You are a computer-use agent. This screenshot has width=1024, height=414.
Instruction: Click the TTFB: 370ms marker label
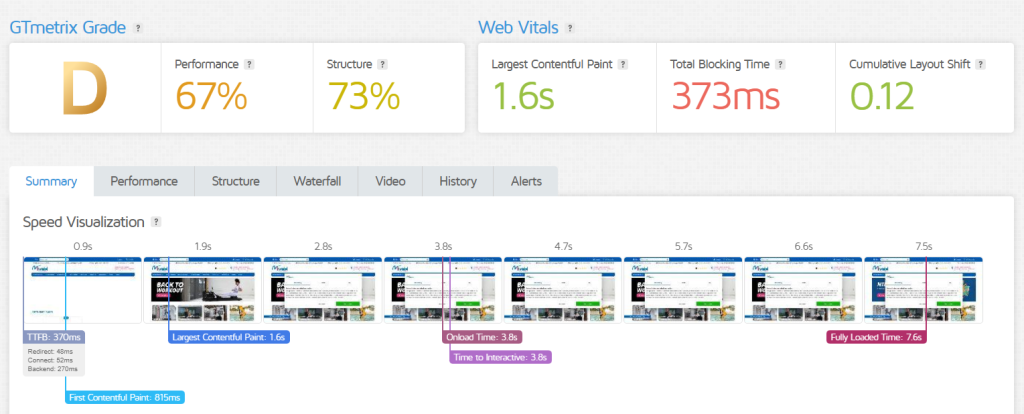coord(54,338)
